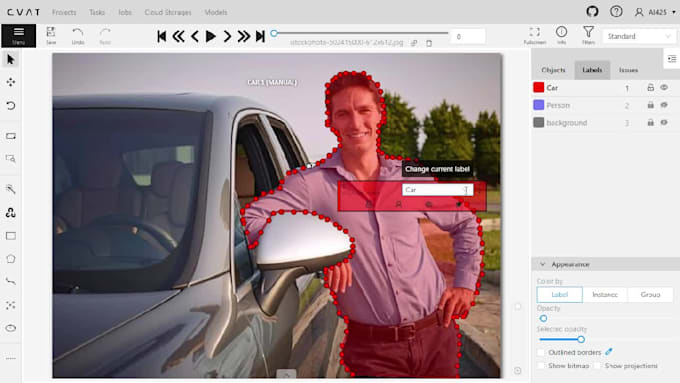Open the Jobs menu
The width and height of the screenshot is (680, 383).
(125, 12)
